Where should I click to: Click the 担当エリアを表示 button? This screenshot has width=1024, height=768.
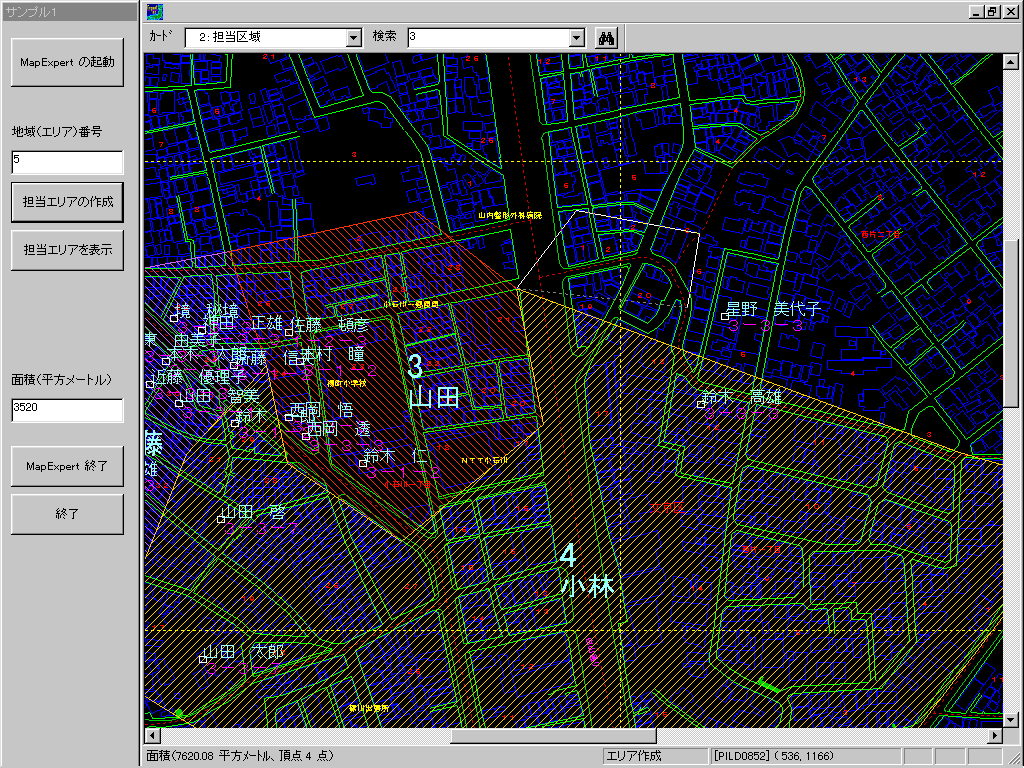pyautogui.click(x=67, y=249)
